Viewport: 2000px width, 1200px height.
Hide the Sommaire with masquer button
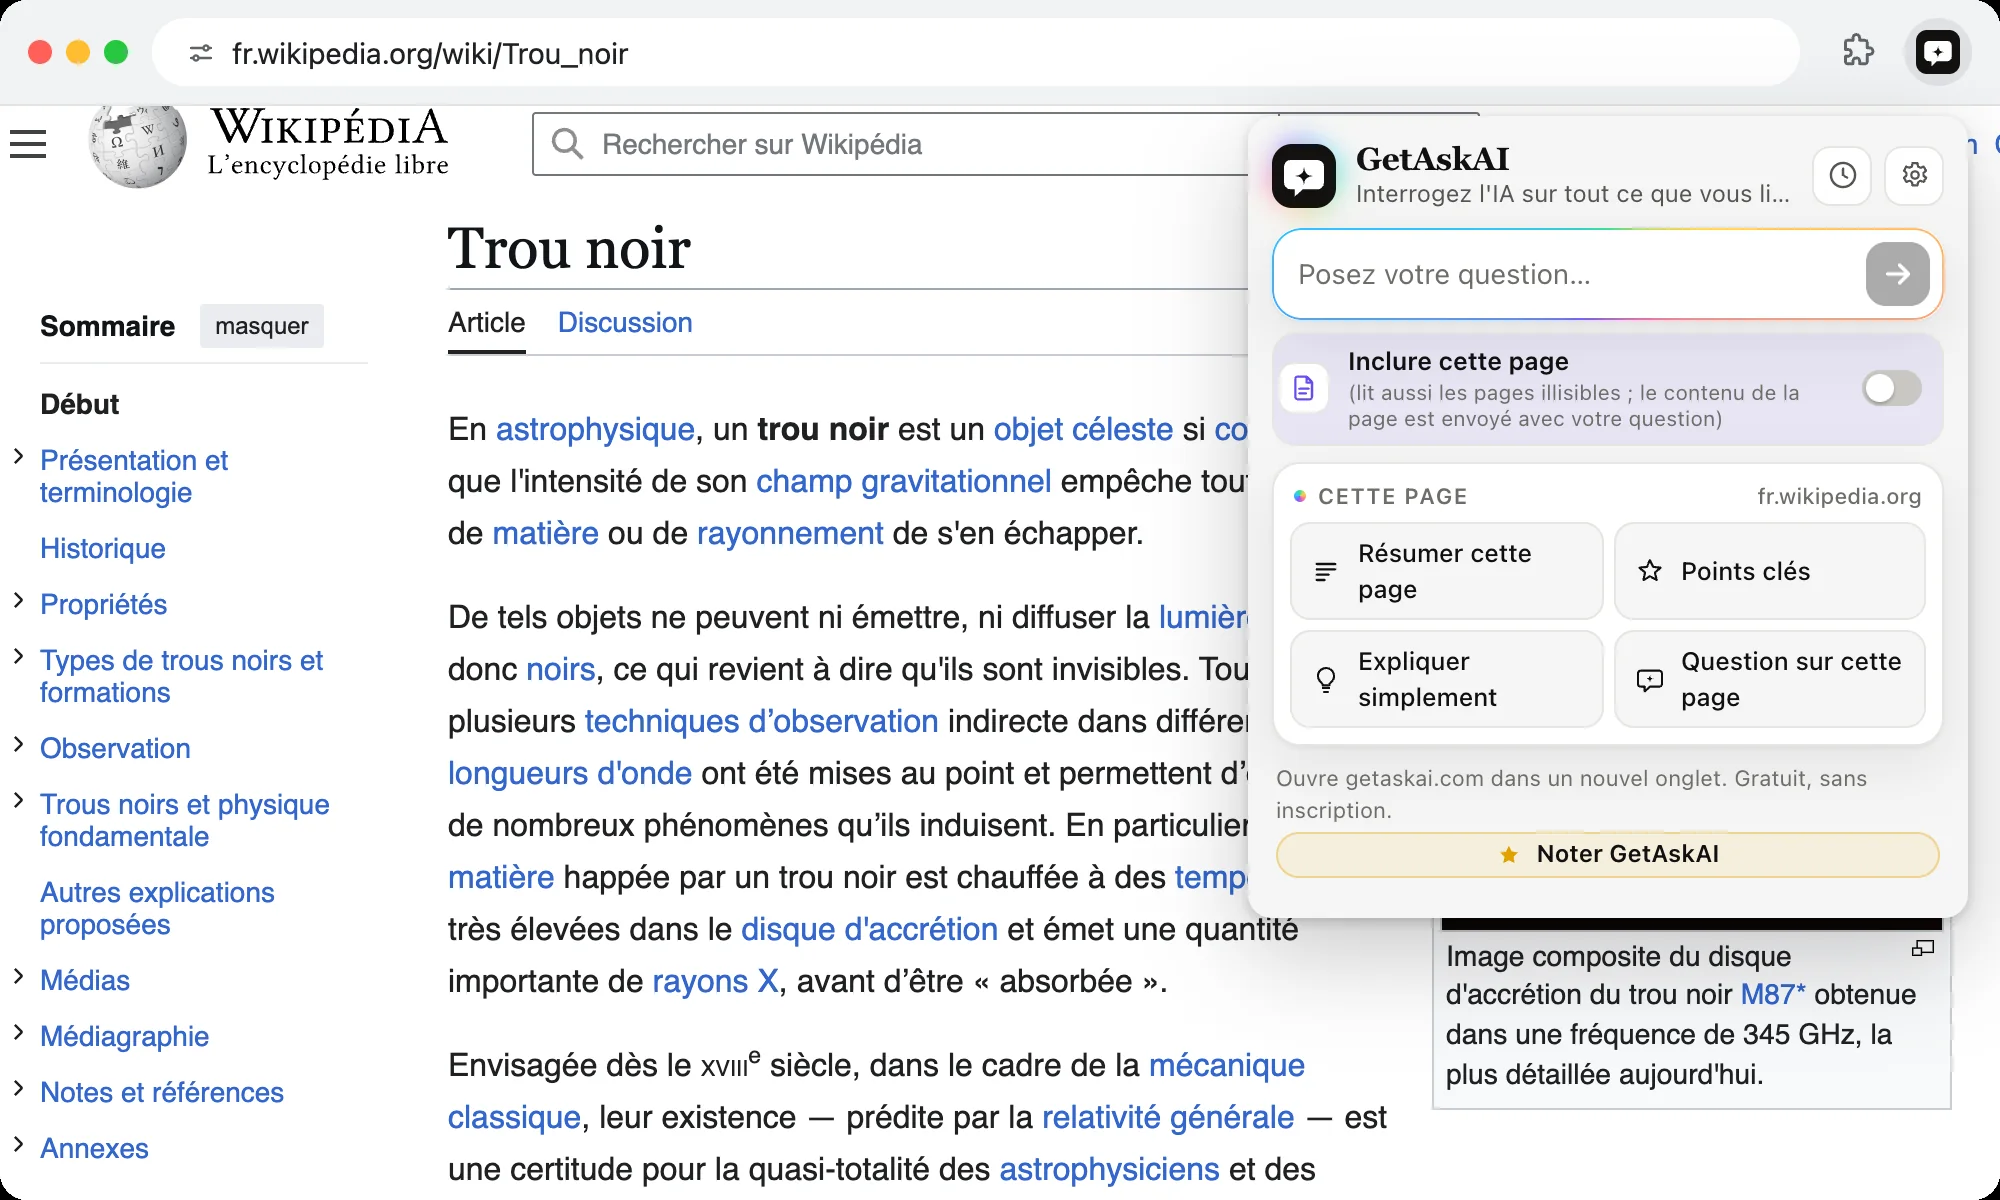(262, 326)
